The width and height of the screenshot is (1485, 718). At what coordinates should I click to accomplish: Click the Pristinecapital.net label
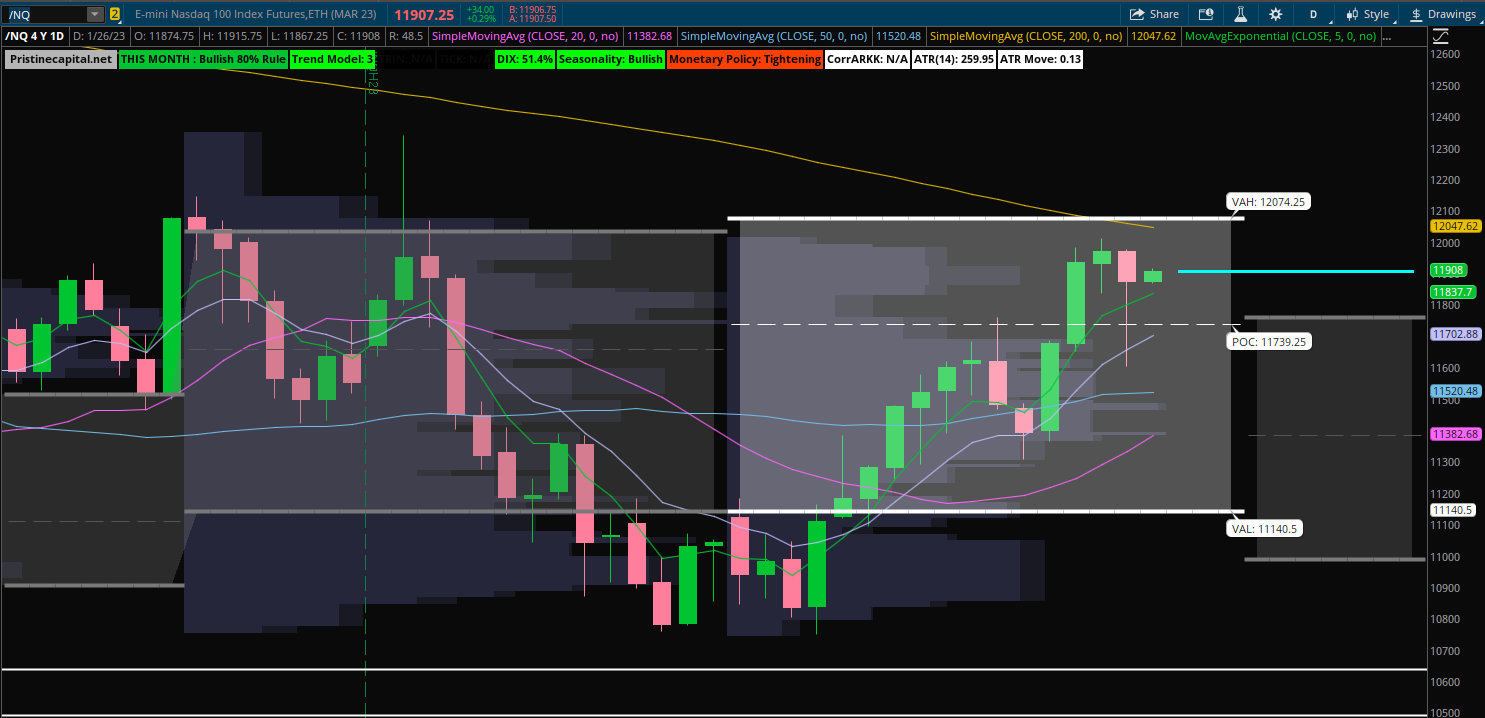point(60,59)
